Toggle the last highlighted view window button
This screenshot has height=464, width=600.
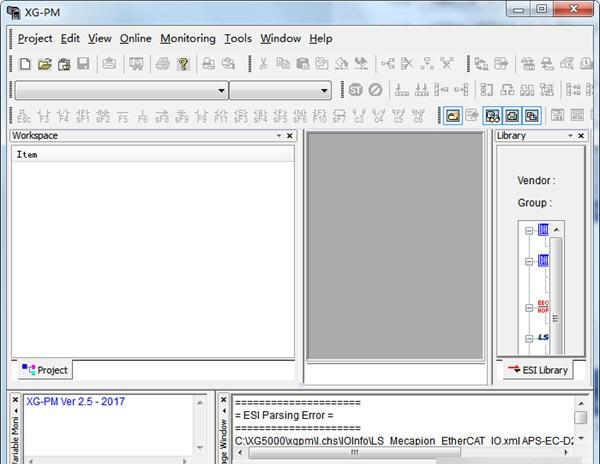coord(532,116)
